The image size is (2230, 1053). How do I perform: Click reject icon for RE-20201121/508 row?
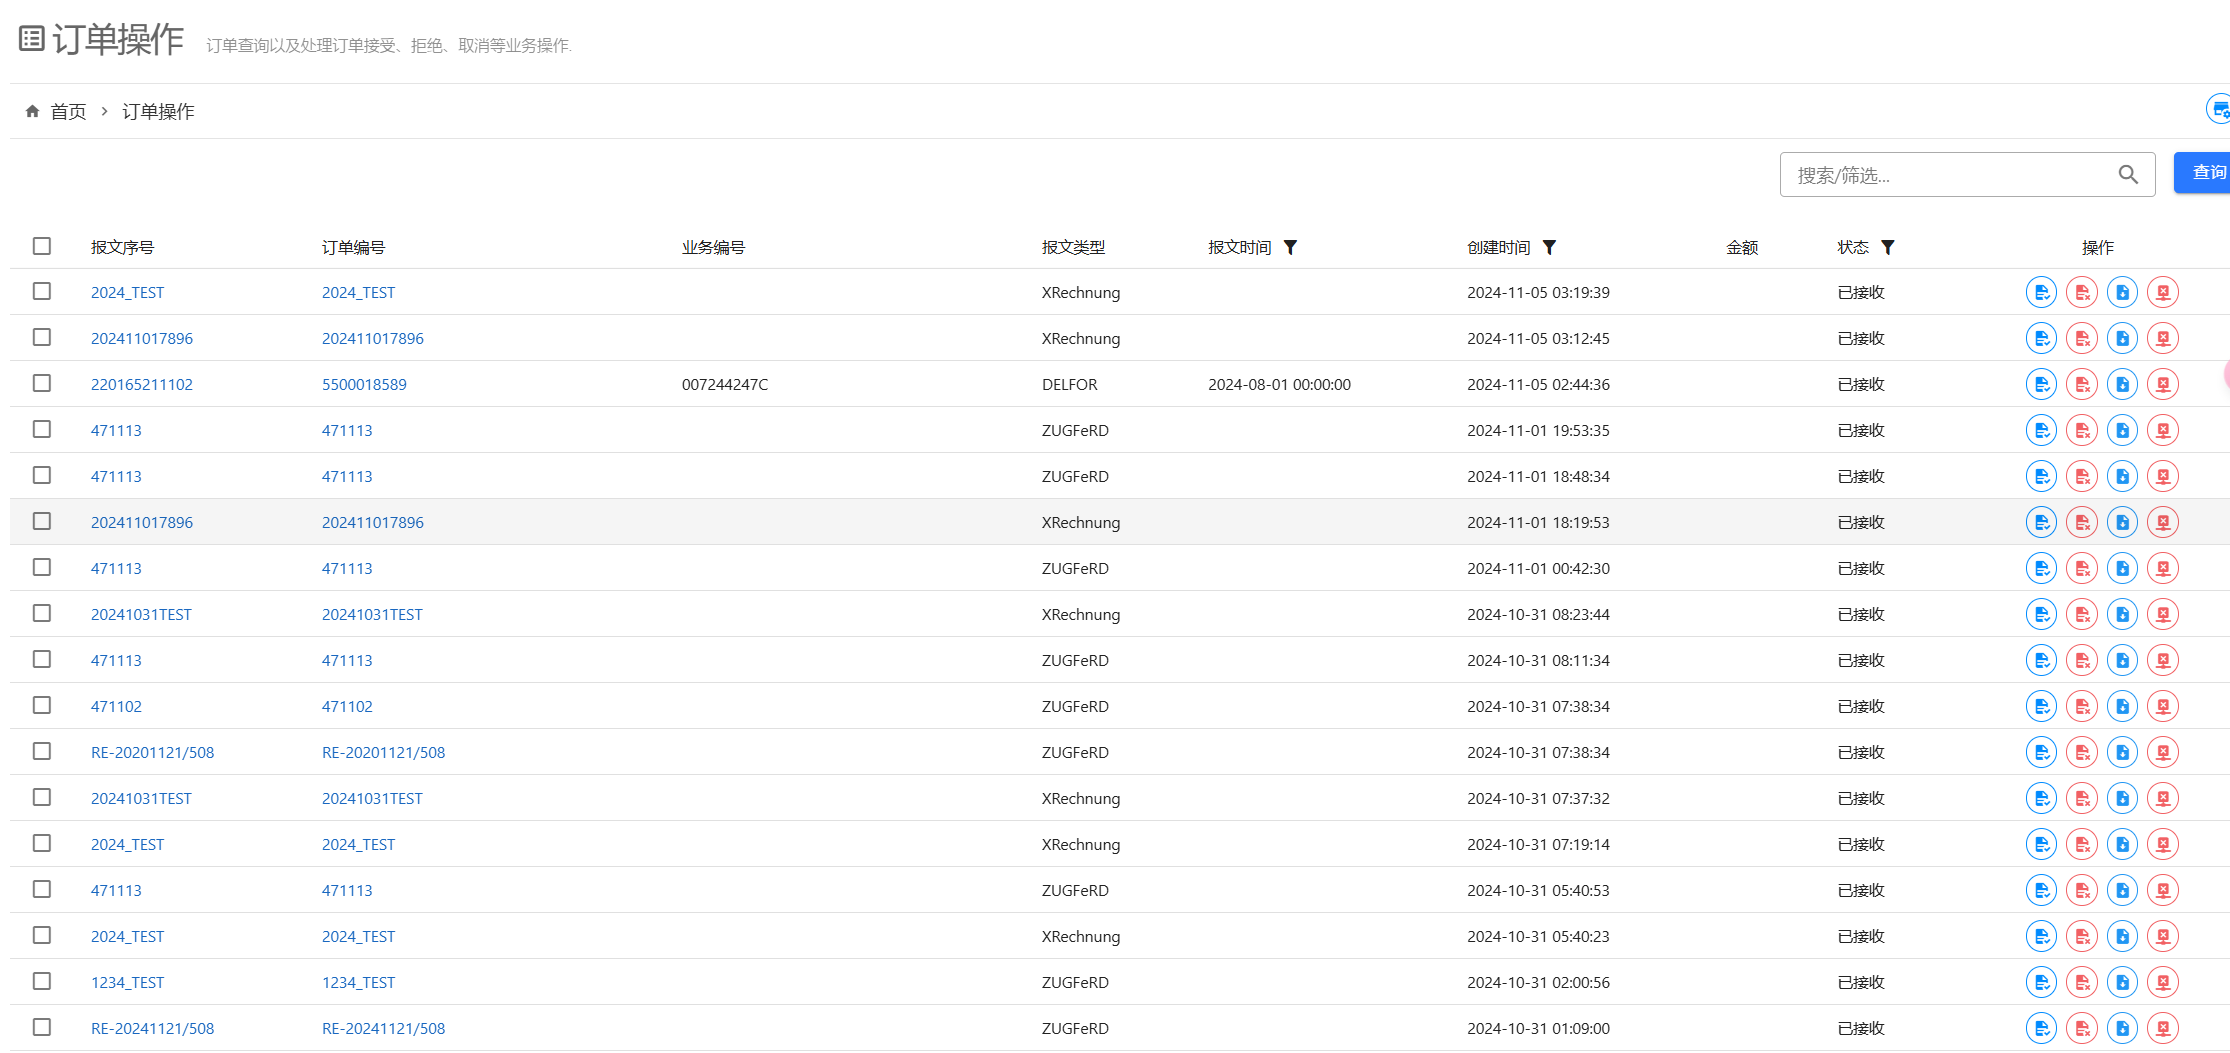(2082, 752)
